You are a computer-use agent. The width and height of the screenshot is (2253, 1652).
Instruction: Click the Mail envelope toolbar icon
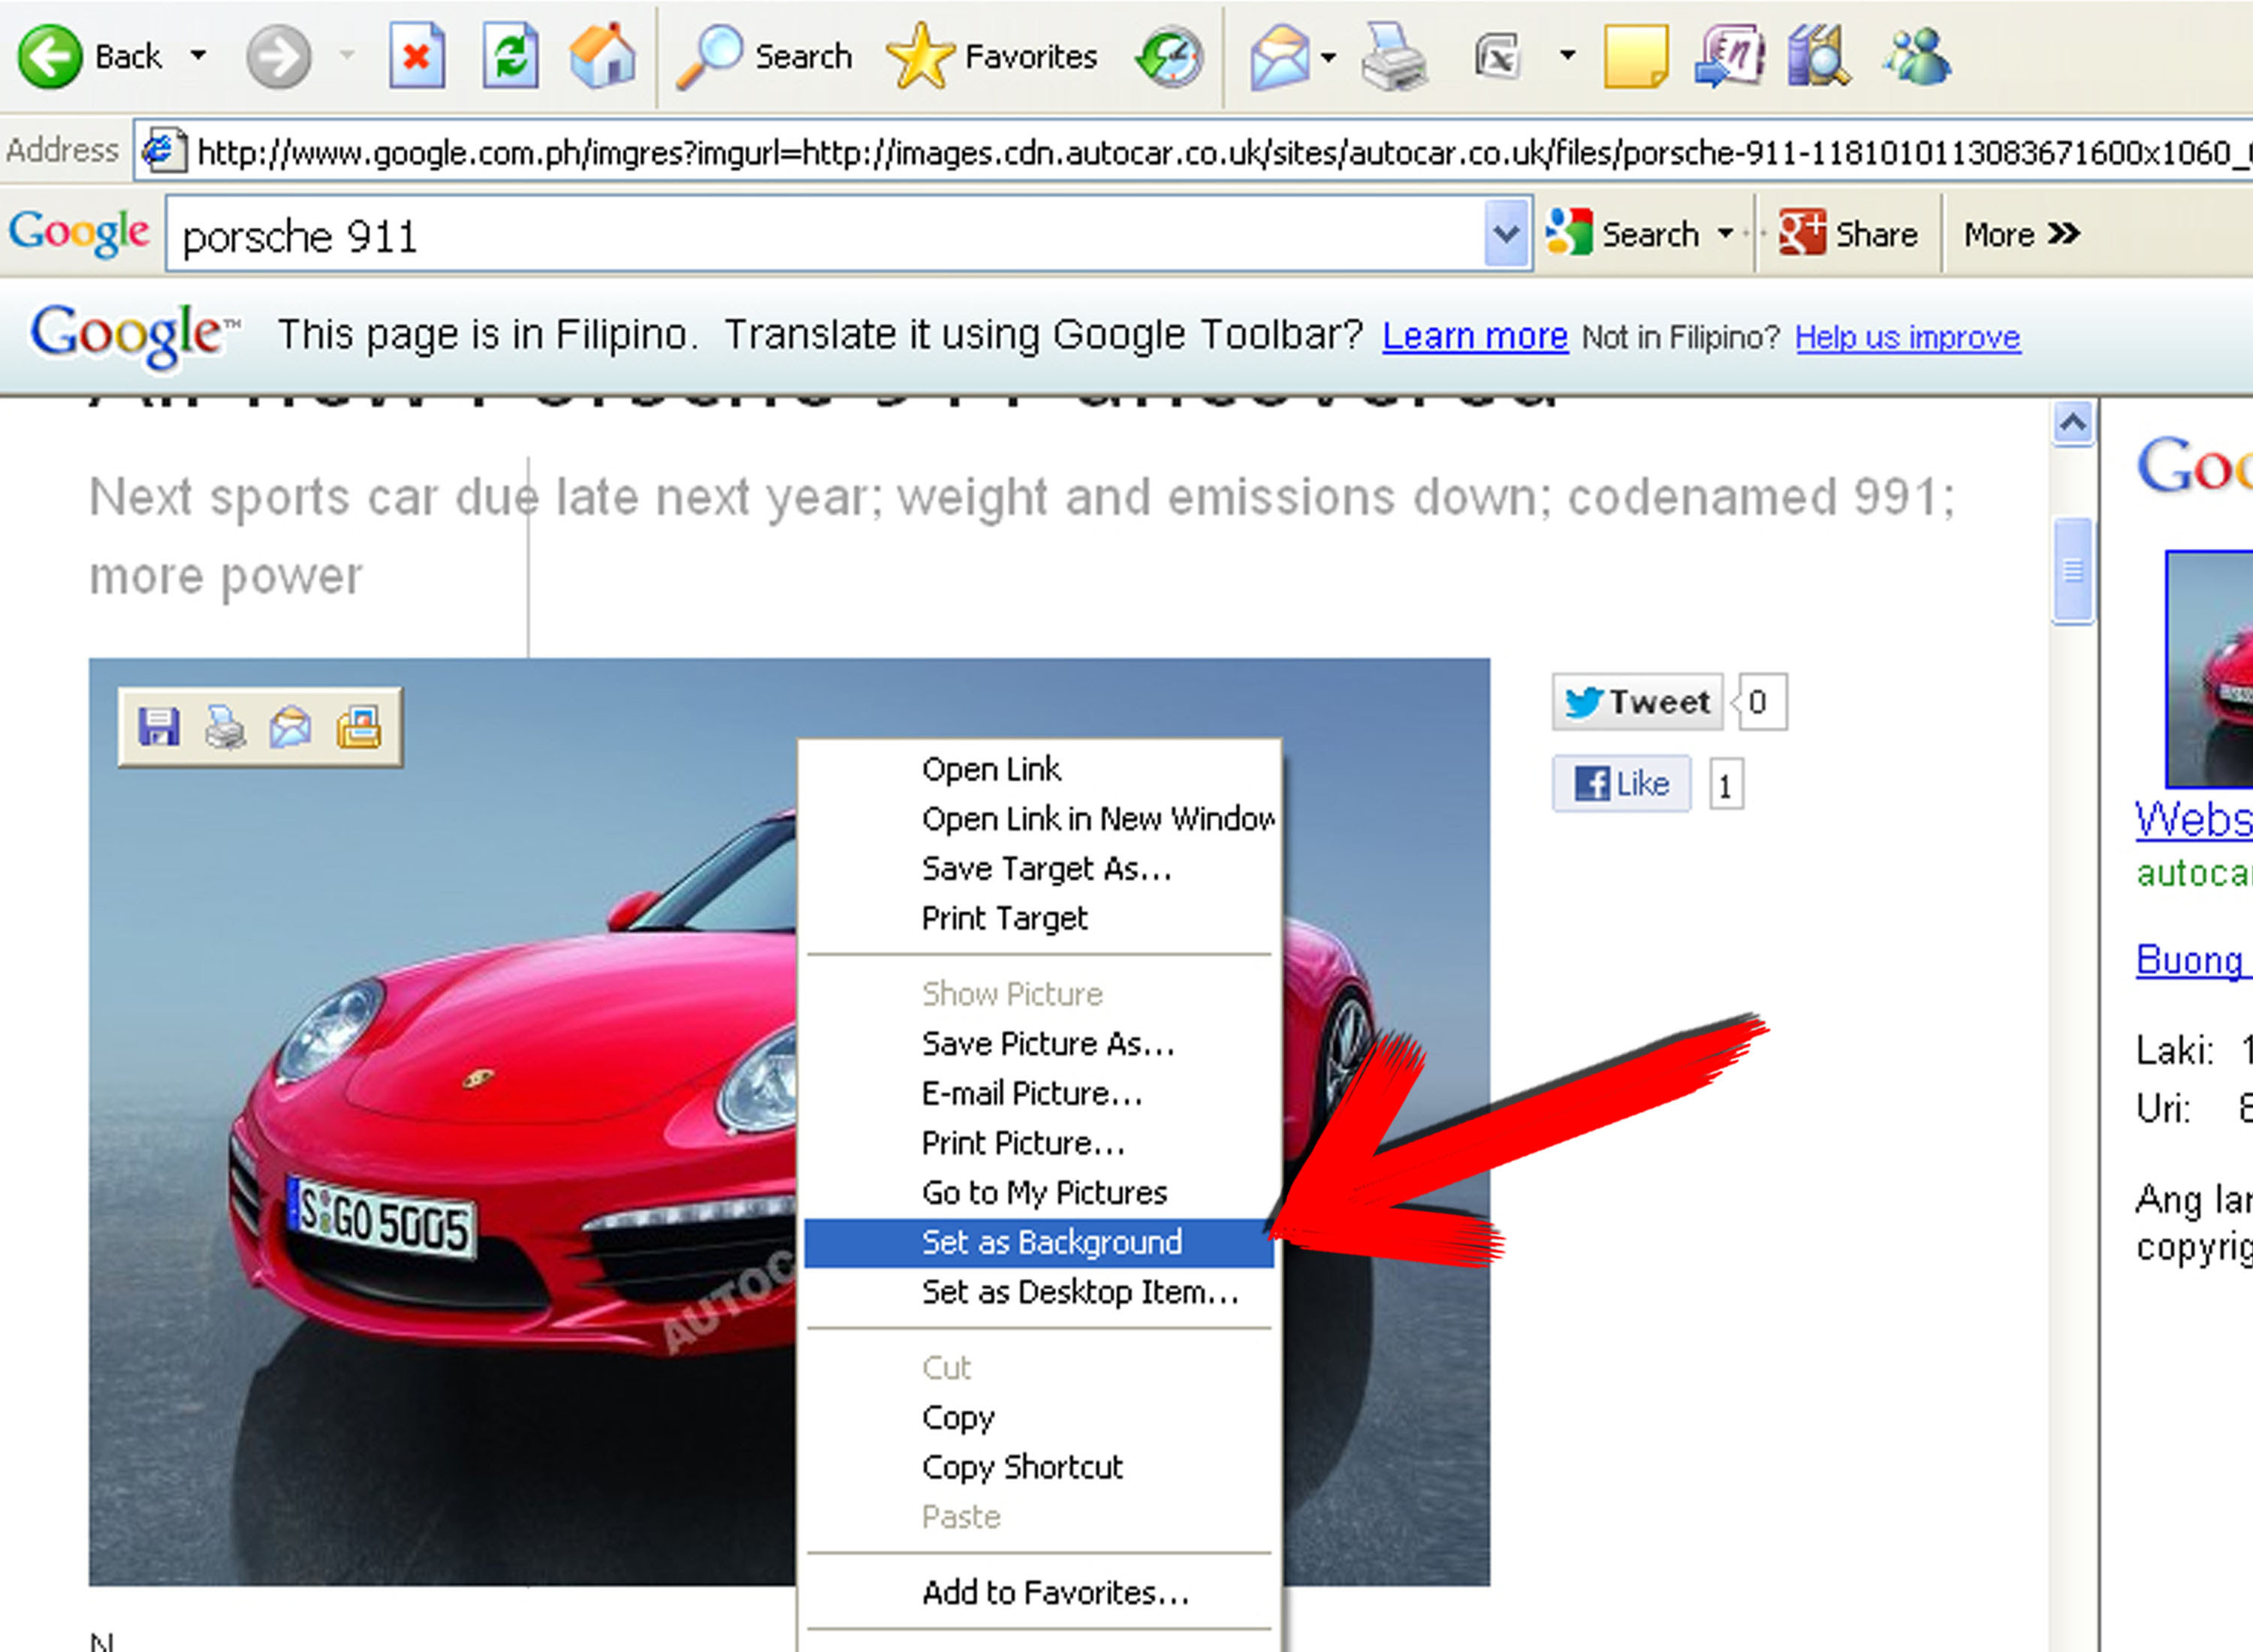[x=1280, y=57]
